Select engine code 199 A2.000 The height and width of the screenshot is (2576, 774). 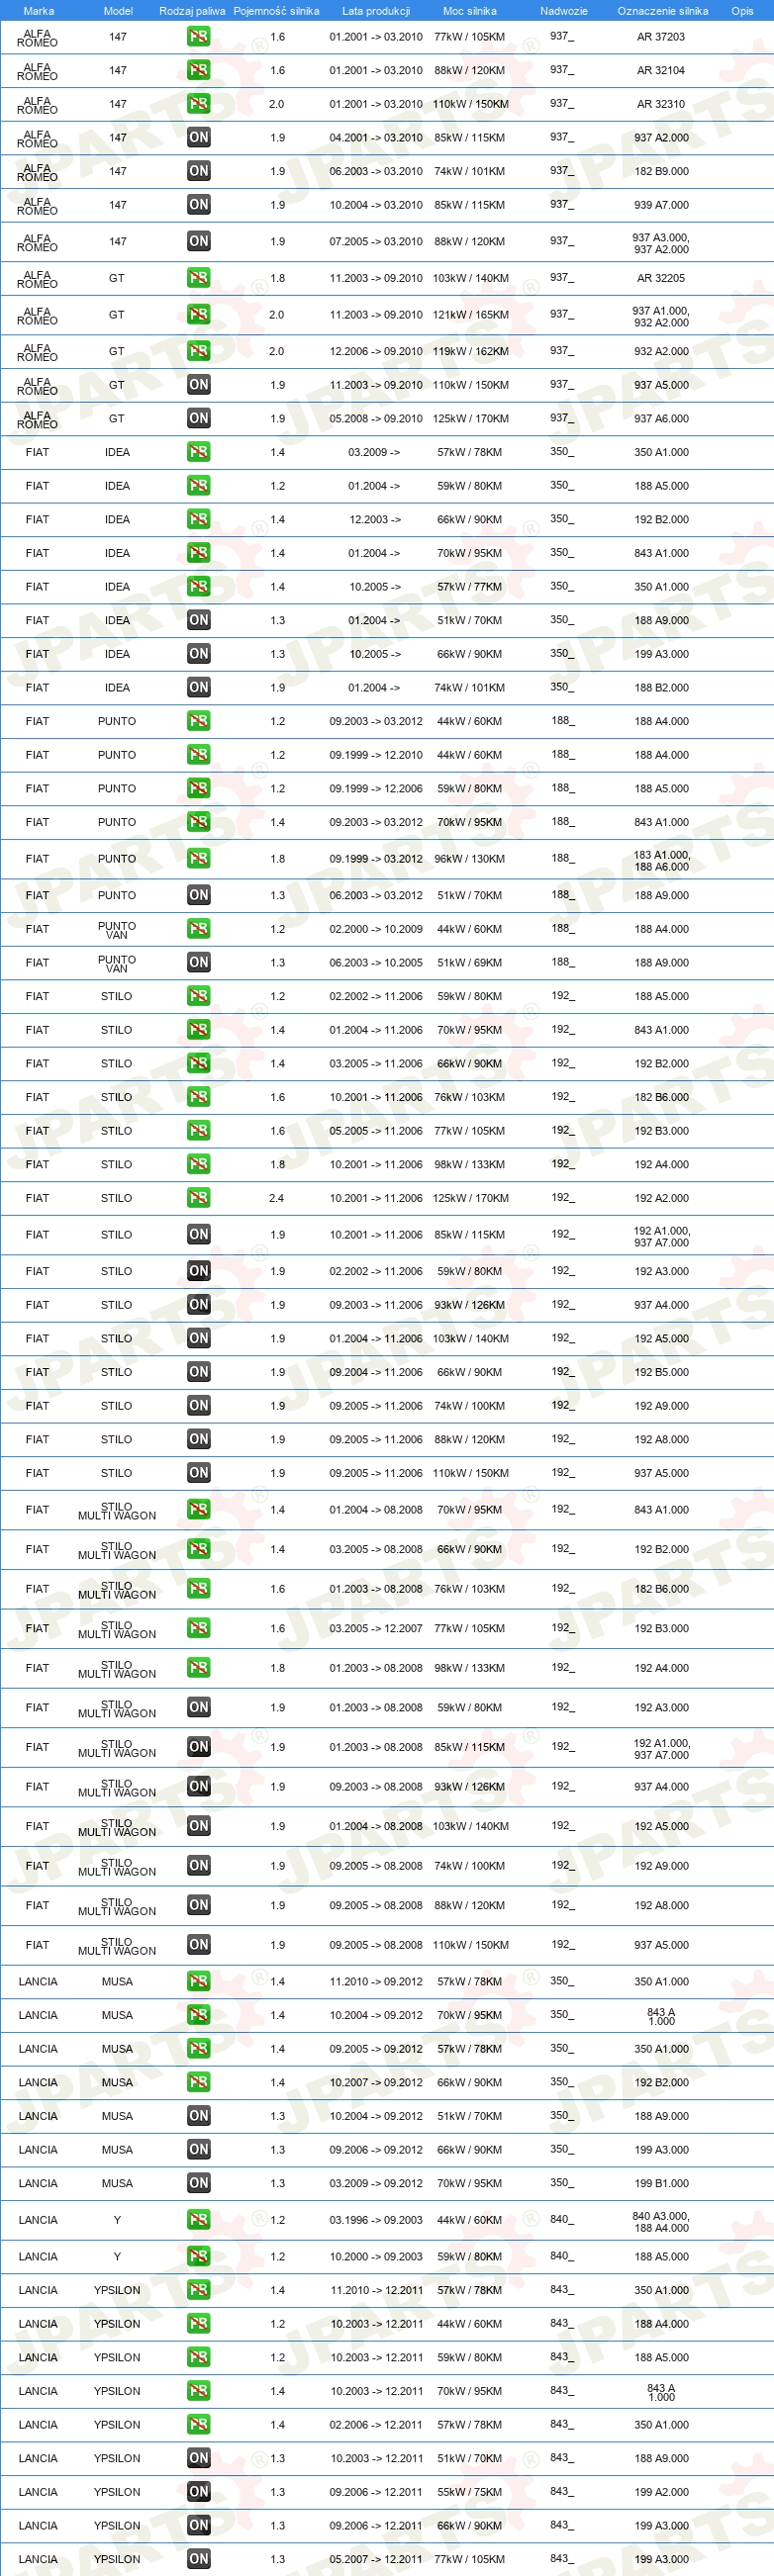coord(661,2492)
